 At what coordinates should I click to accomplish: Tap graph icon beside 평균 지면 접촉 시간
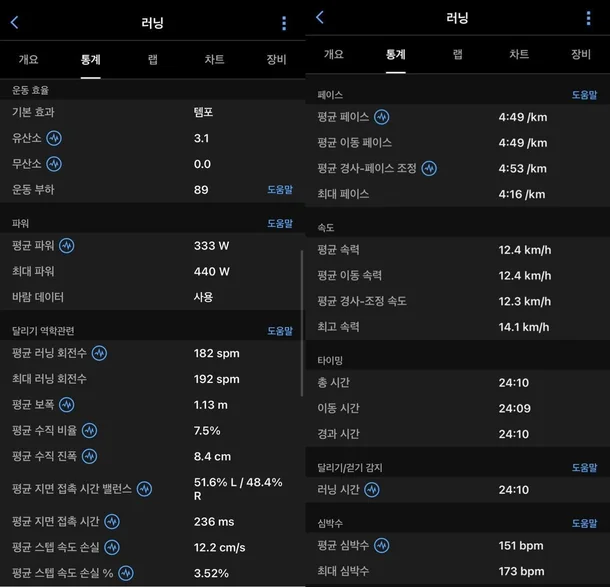point(112,521)
